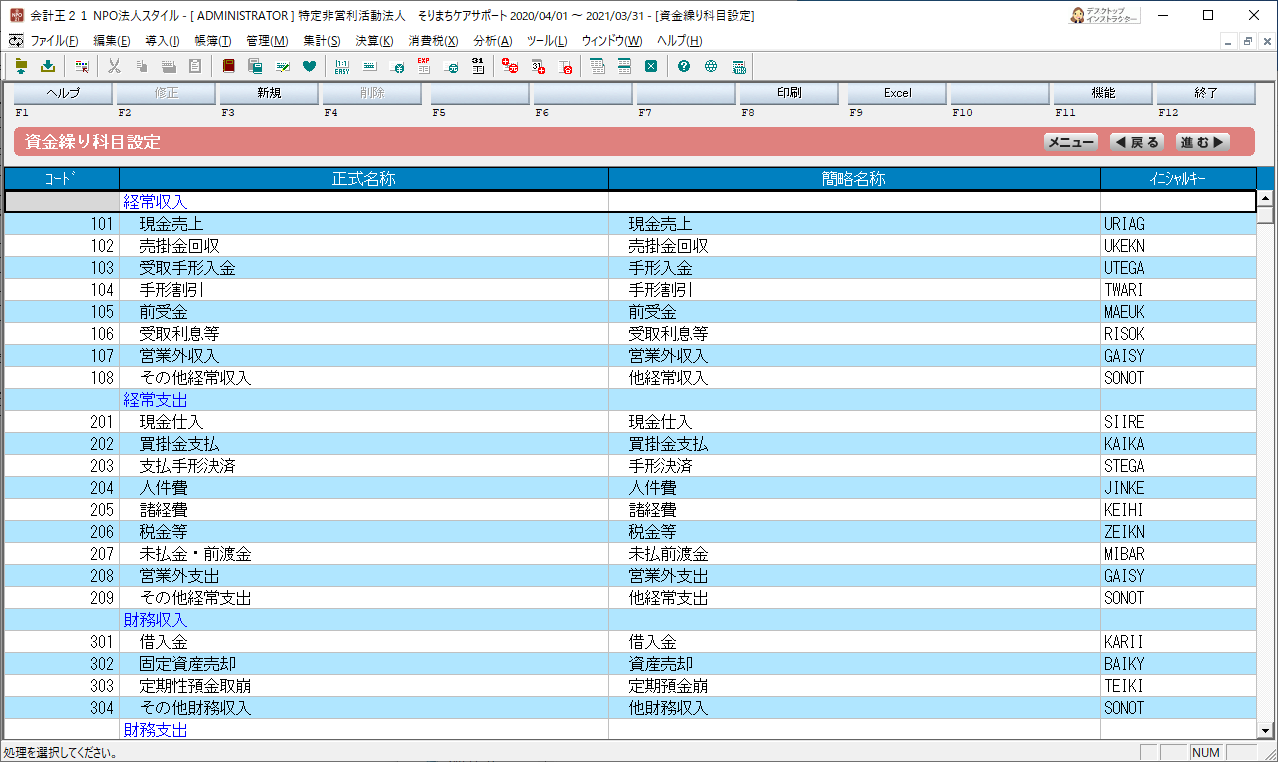Click the EXP export toolbar icon
The height and width of the screenshot is (762, 1278).
pyautogui.click(x=424, y=67)
